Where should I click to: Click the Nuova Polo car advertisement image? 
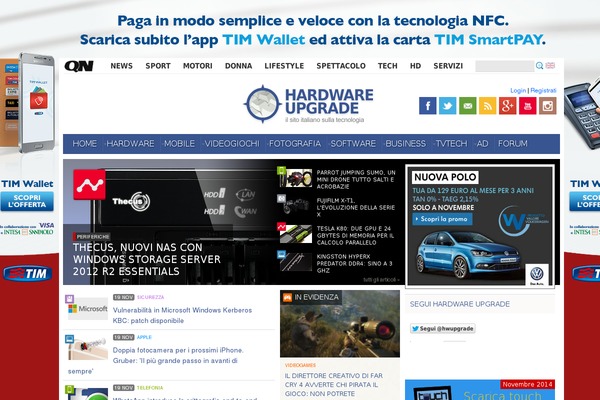click(480, 226)
